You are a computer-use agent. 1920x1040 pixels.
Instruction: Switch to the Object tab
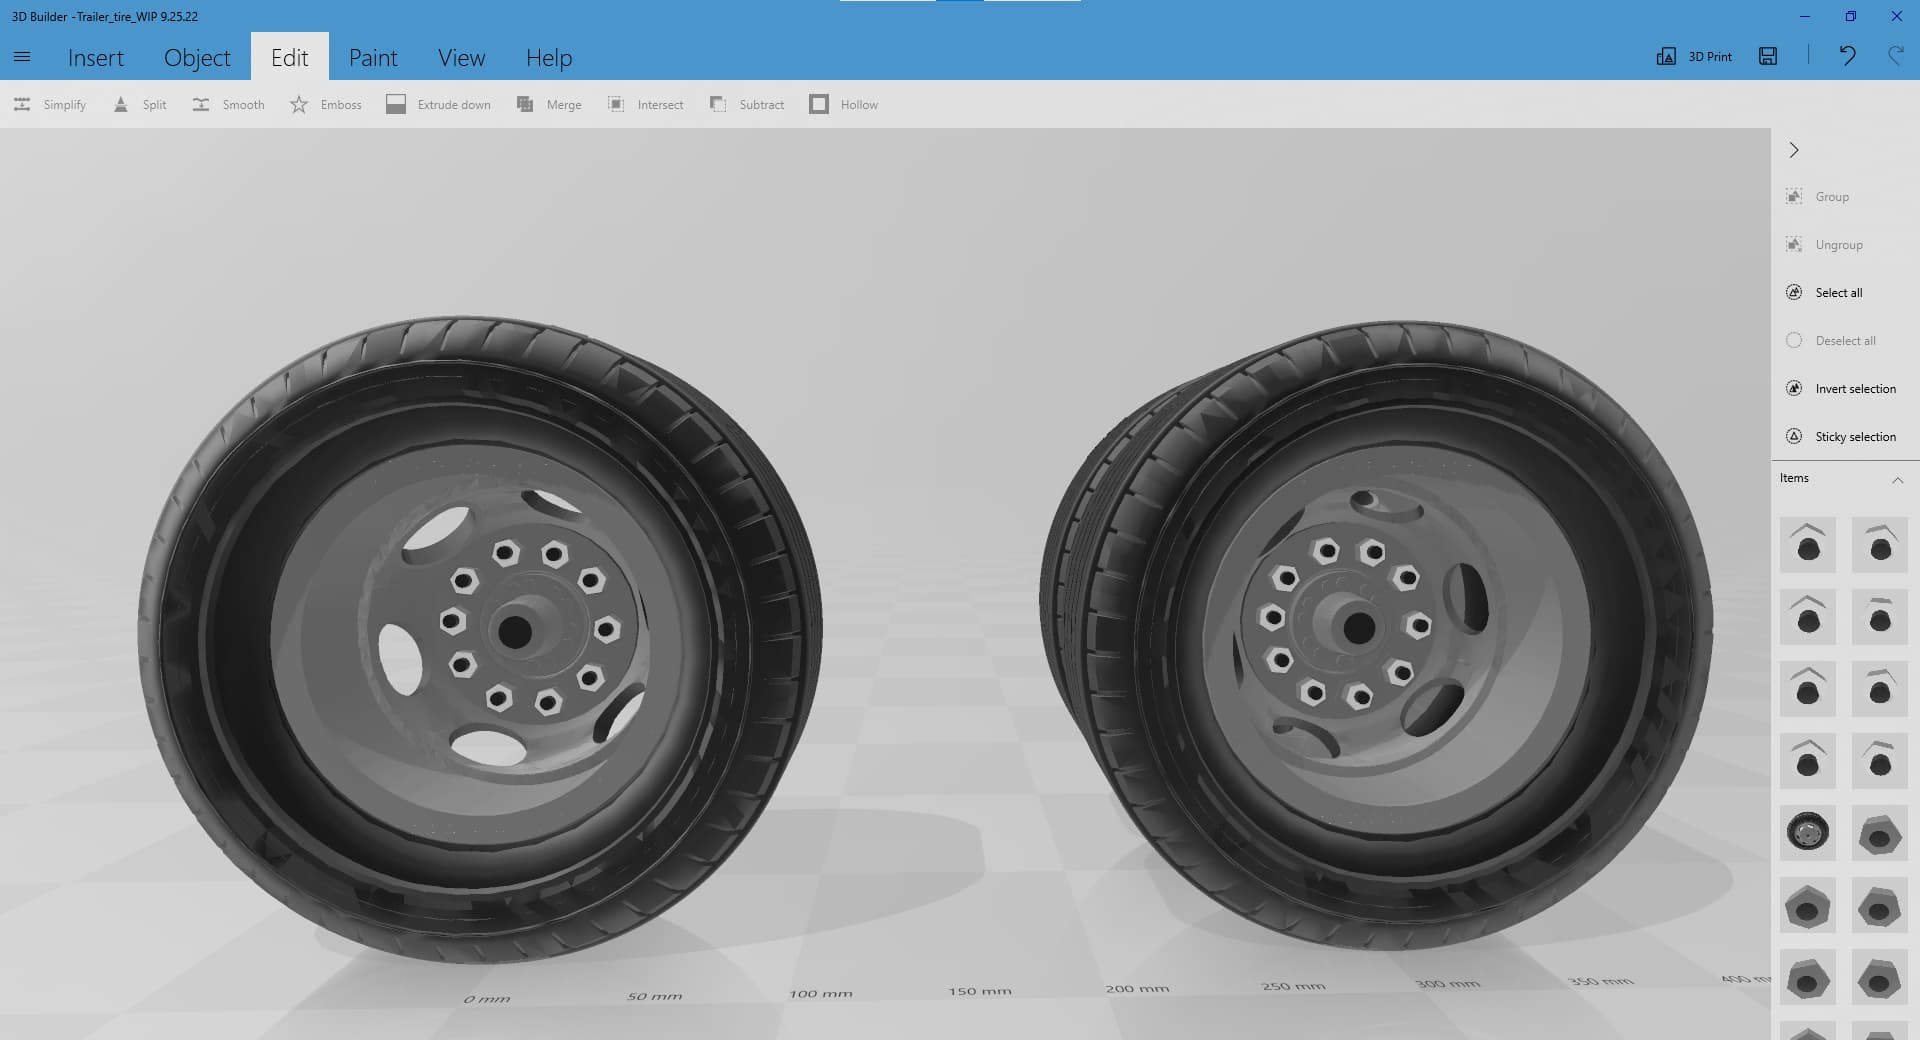point(197,58)
